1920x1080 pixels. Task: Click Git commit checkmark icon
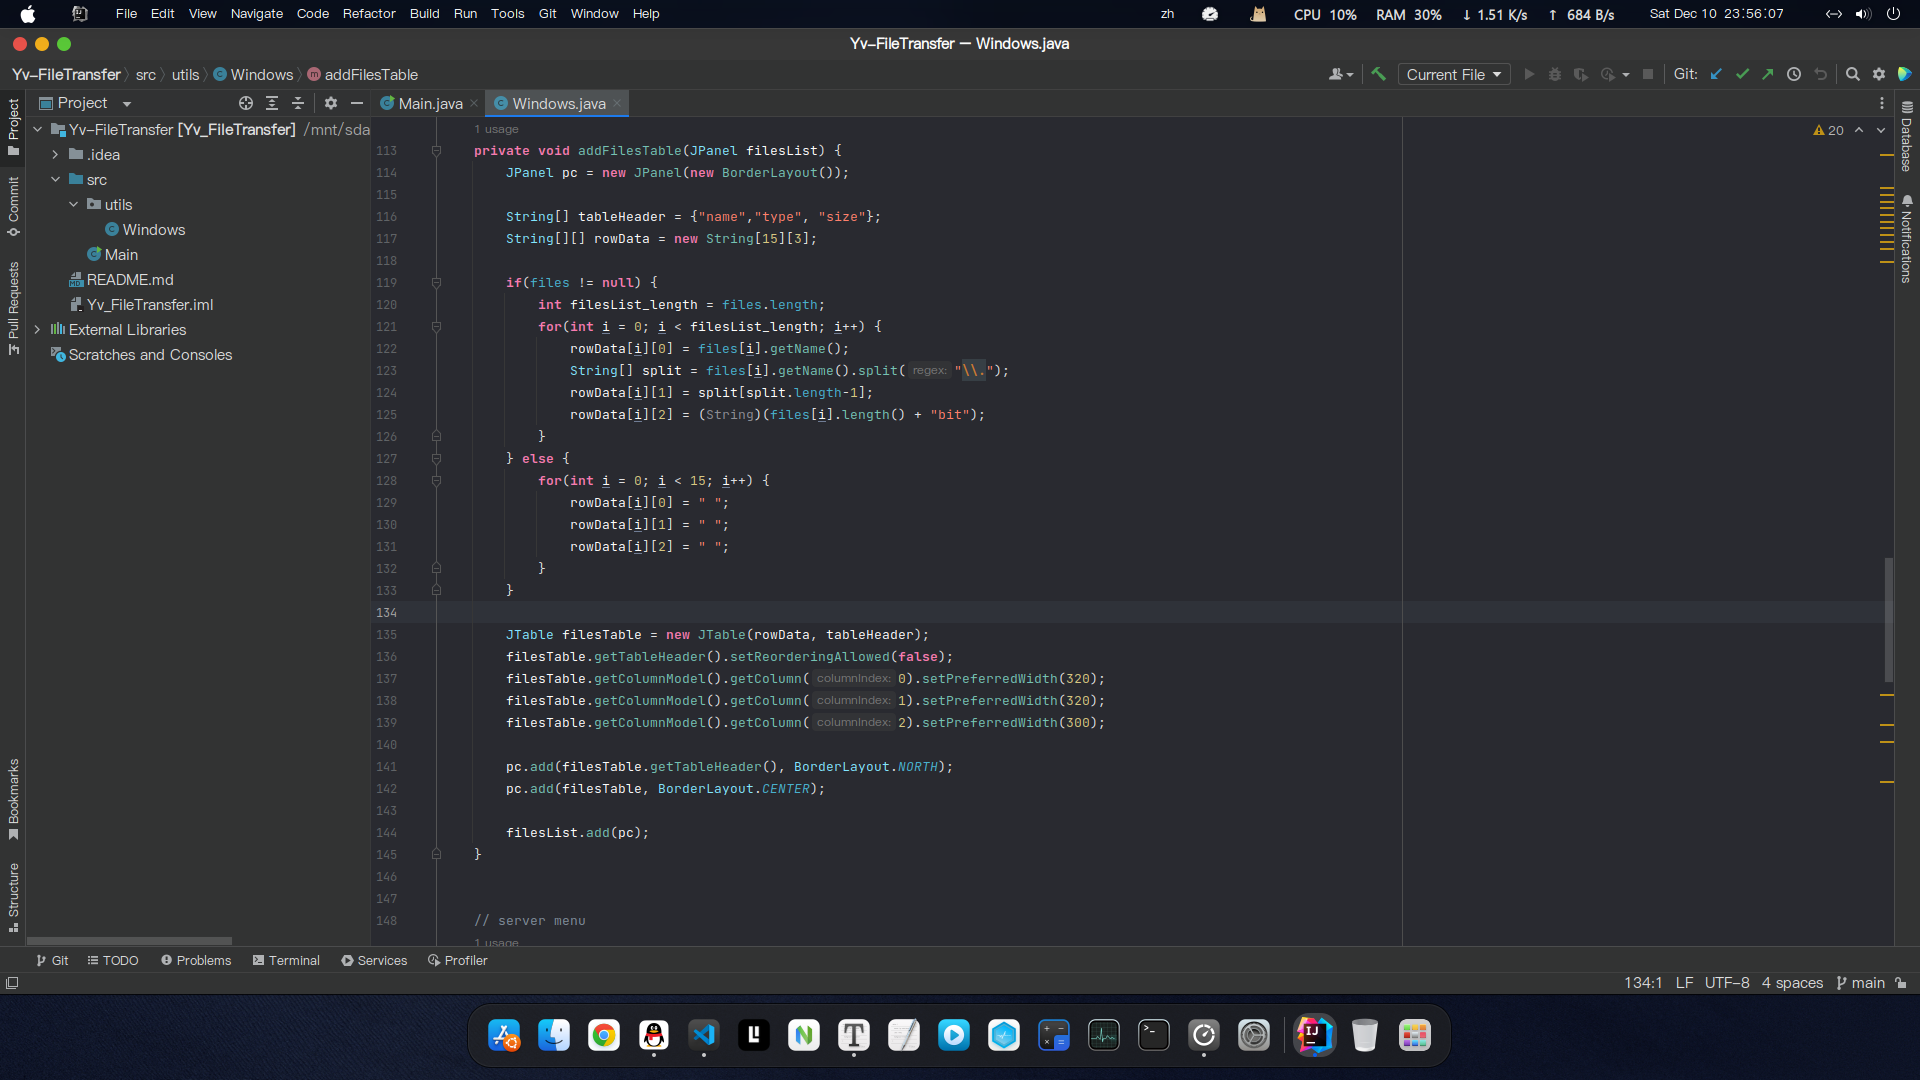pos(1742,74)
